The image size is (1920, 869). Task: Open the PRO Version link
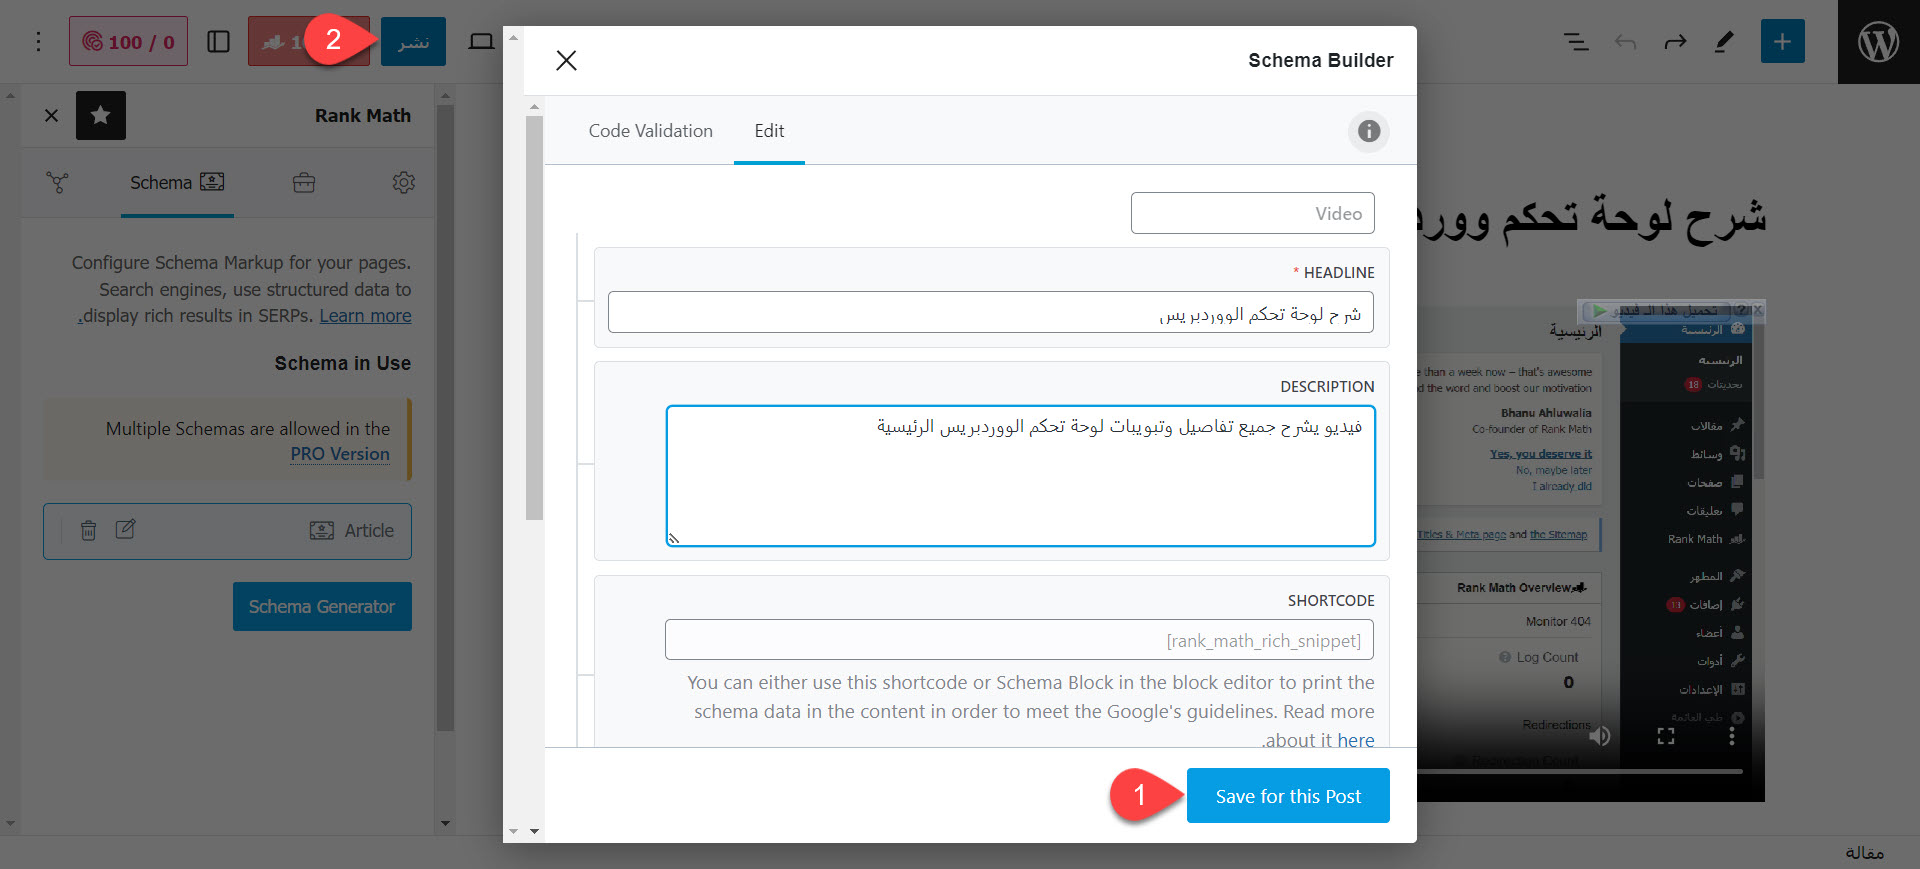click(340, 454)
